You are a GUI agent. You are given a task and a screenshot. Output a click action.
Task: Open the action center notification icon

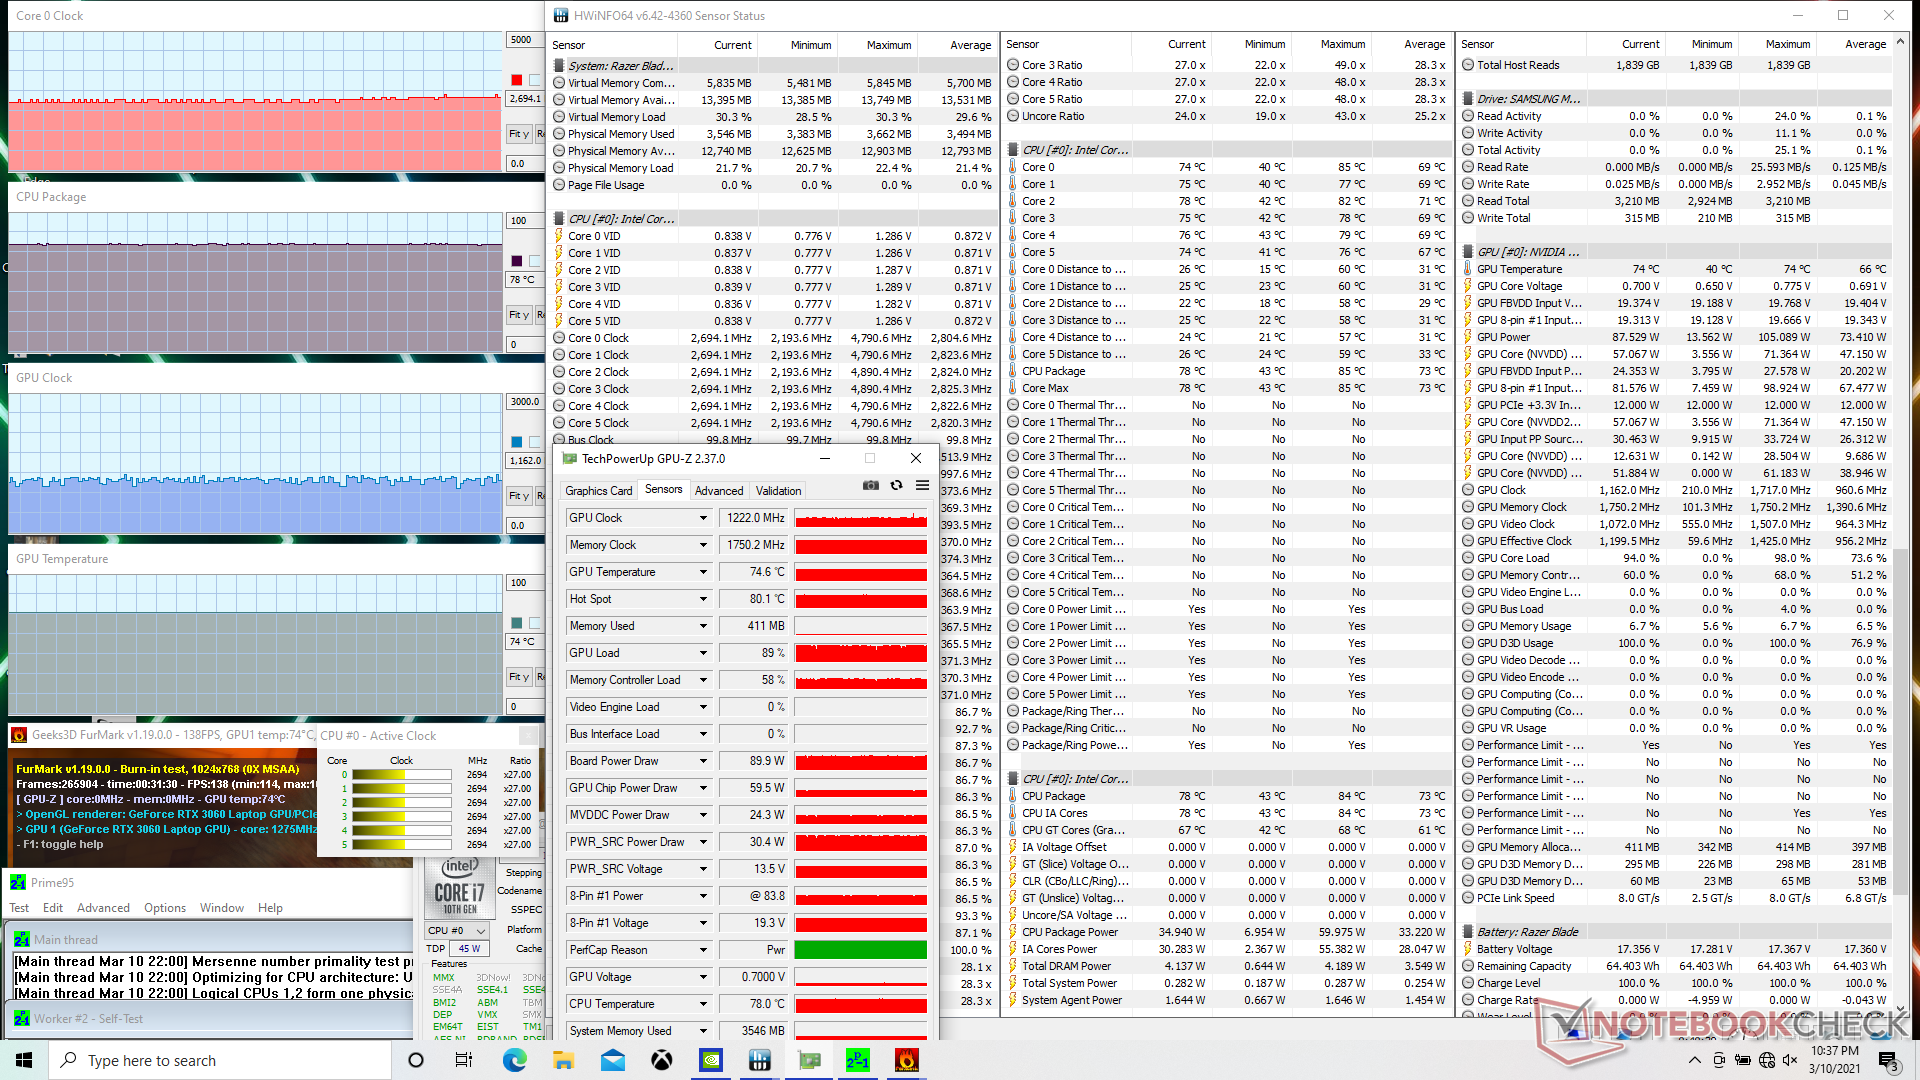coord(1887,1060)
